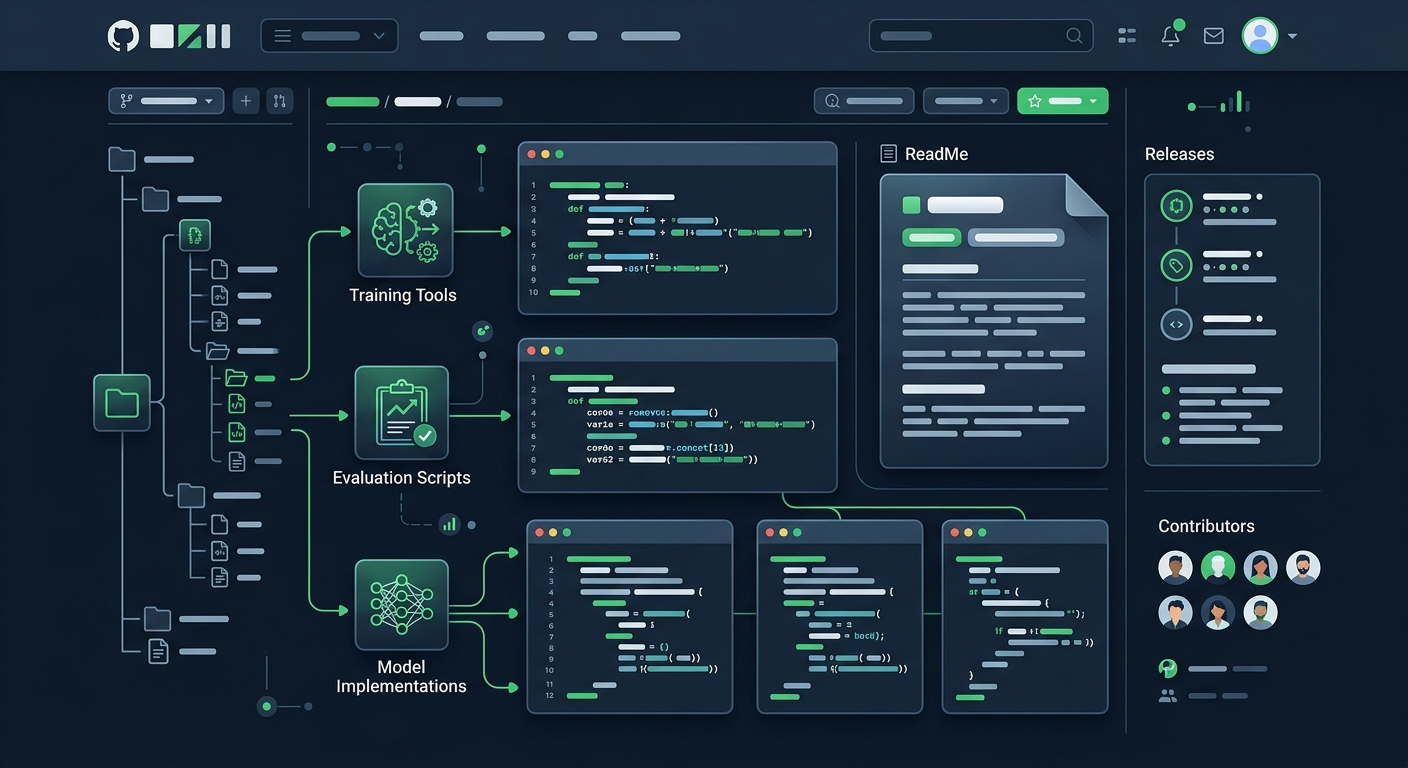Open the hamburger menu dropdown in header

pyautogui.click(x=329, y=36)
